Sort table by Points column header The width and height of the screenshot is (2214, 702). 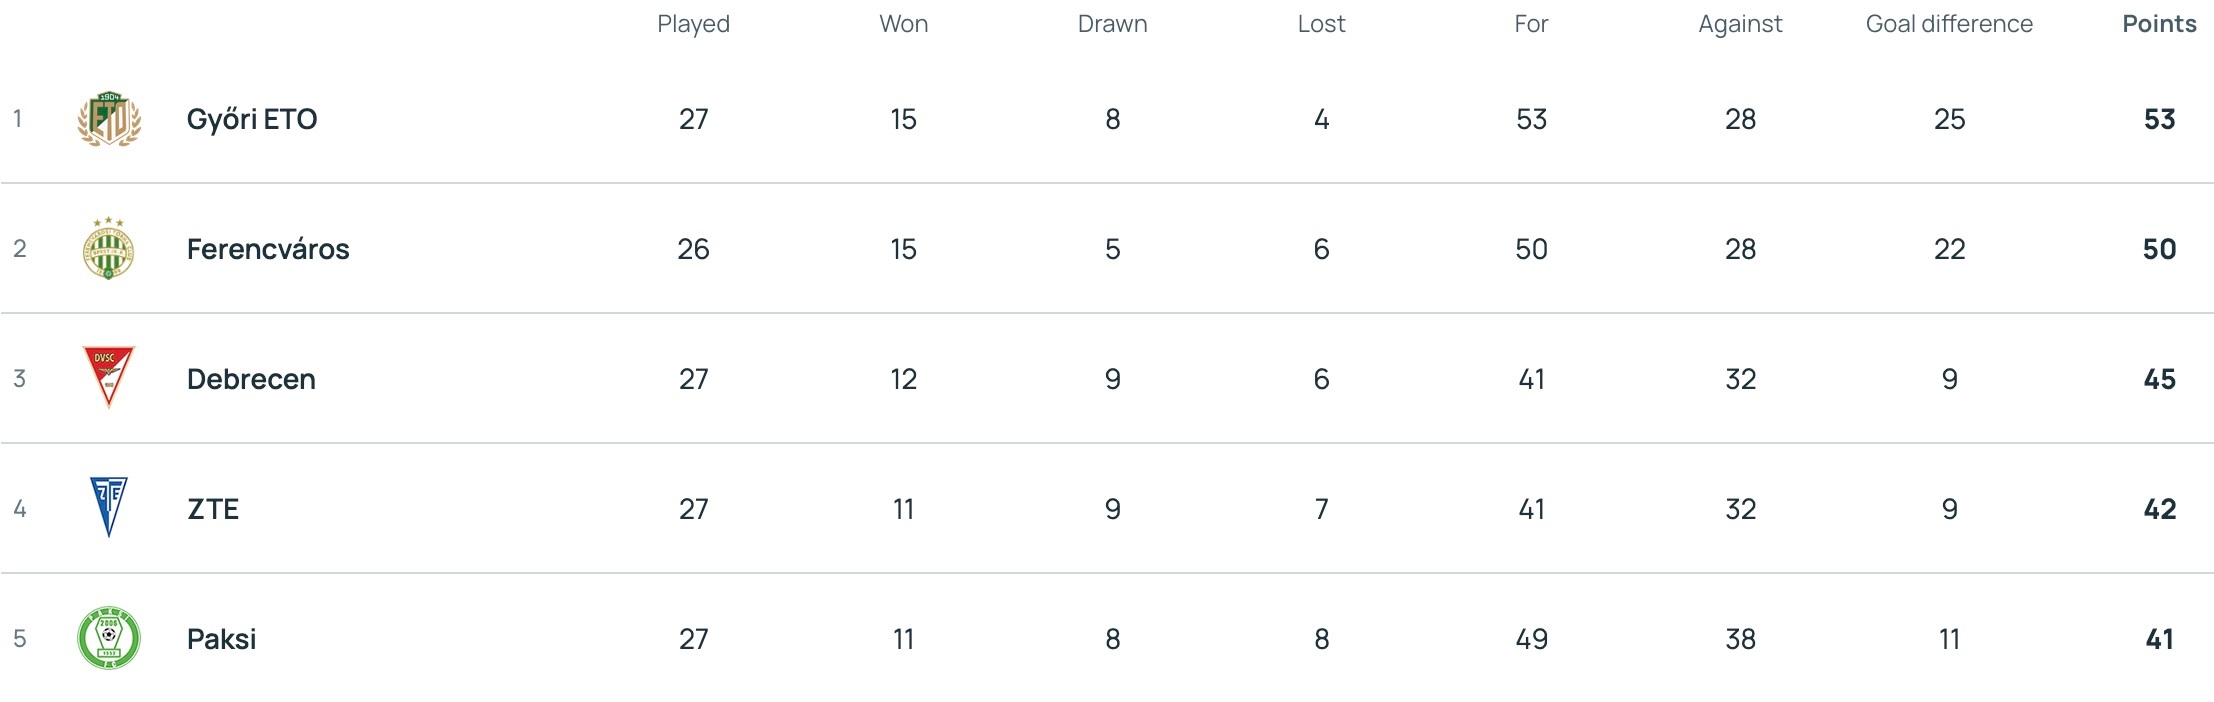(2159, 24)
